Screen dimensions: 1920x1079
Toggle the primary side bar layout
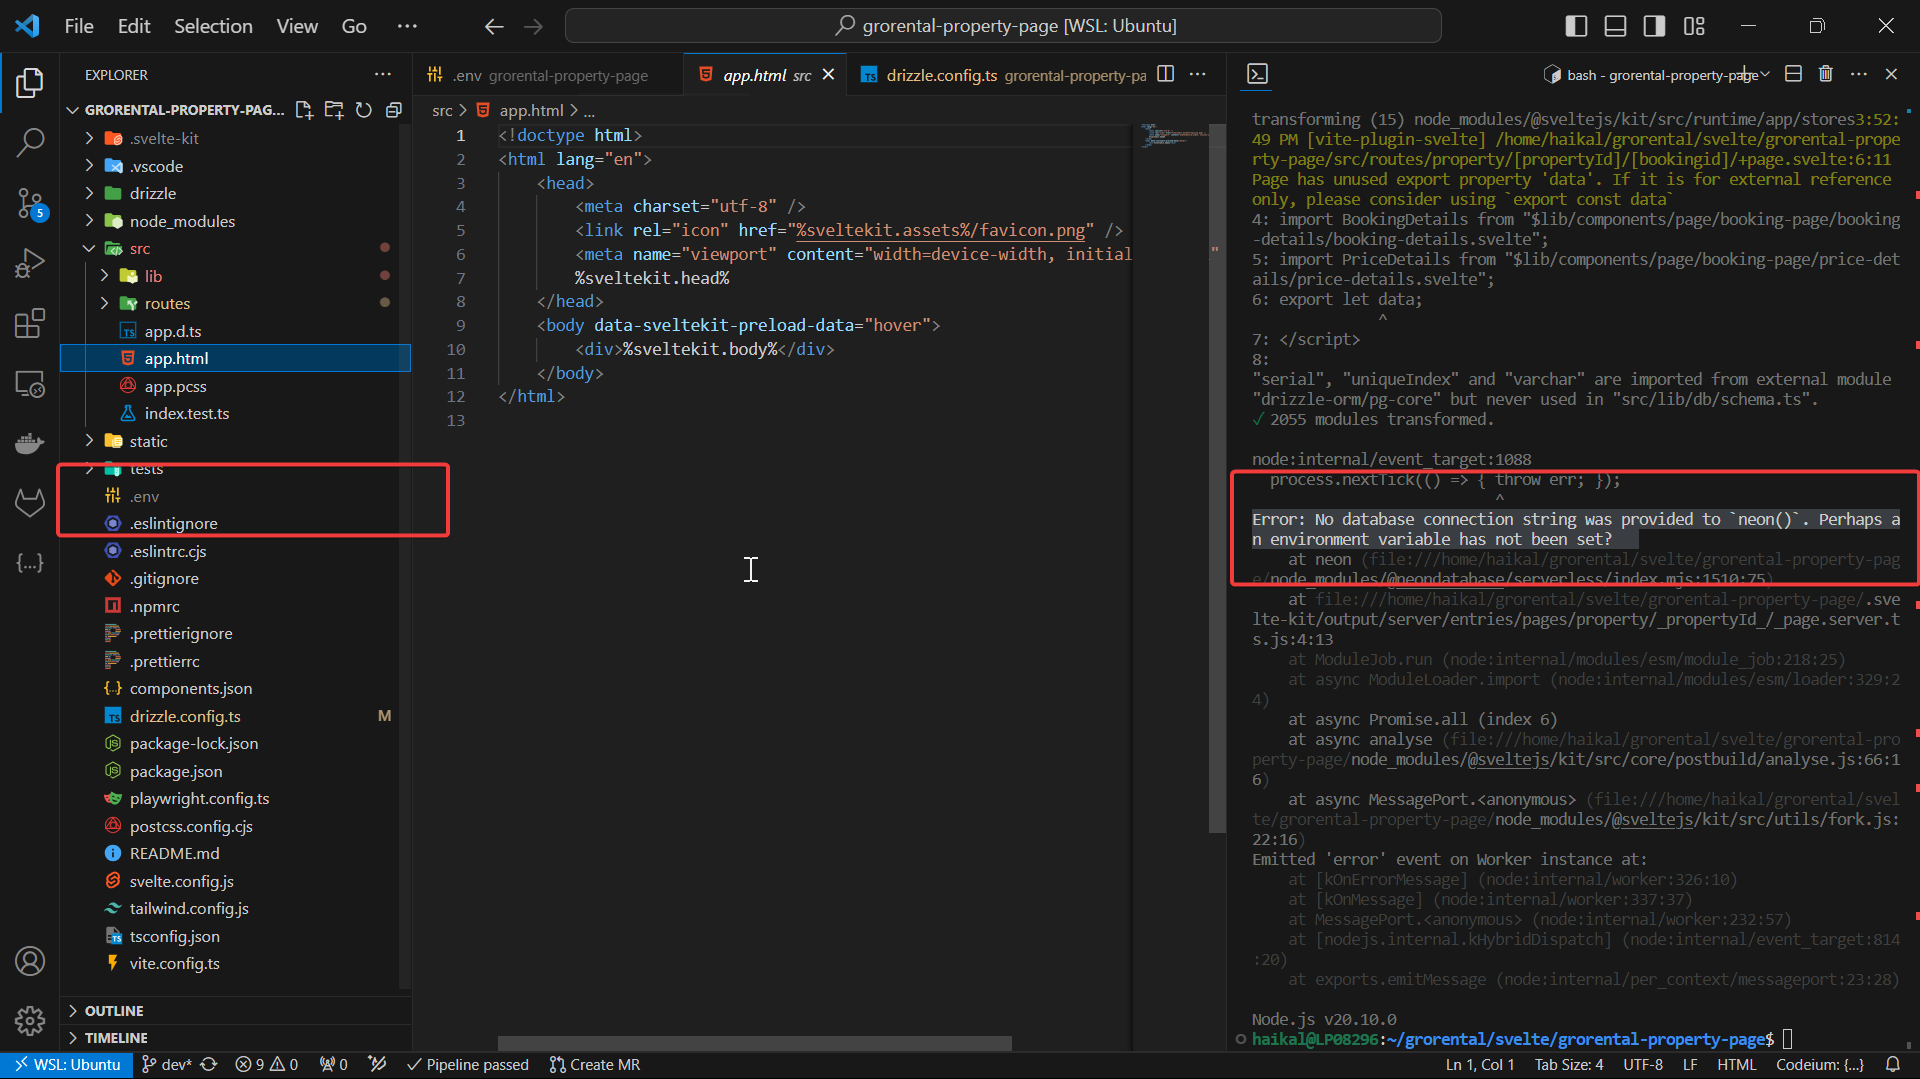[1576, 26]
